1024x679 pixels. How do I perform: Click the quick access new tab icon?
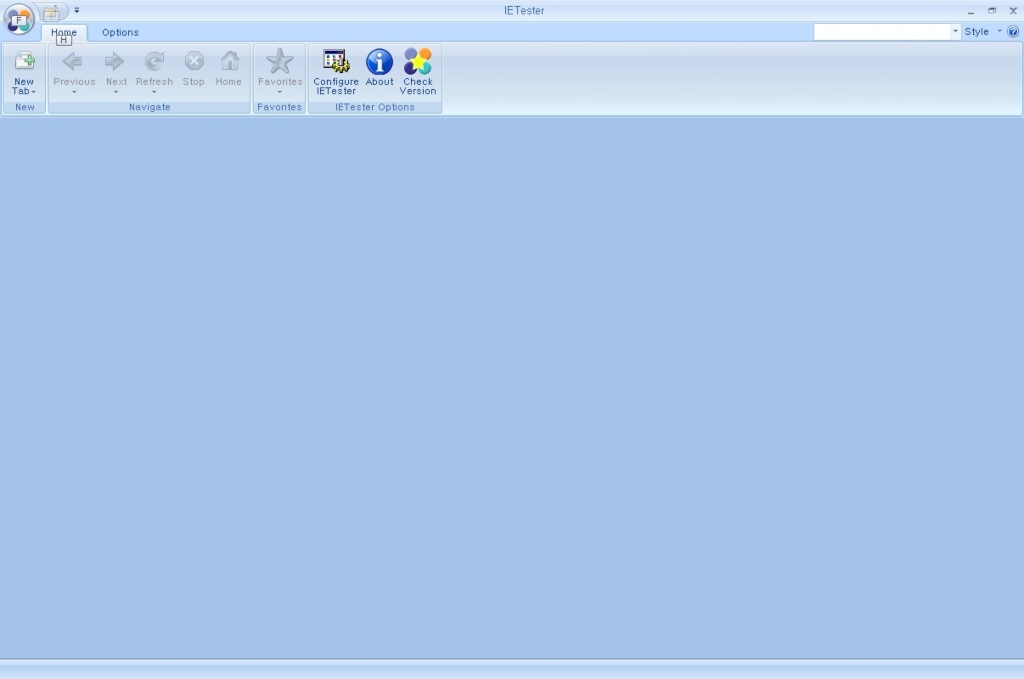52,11
